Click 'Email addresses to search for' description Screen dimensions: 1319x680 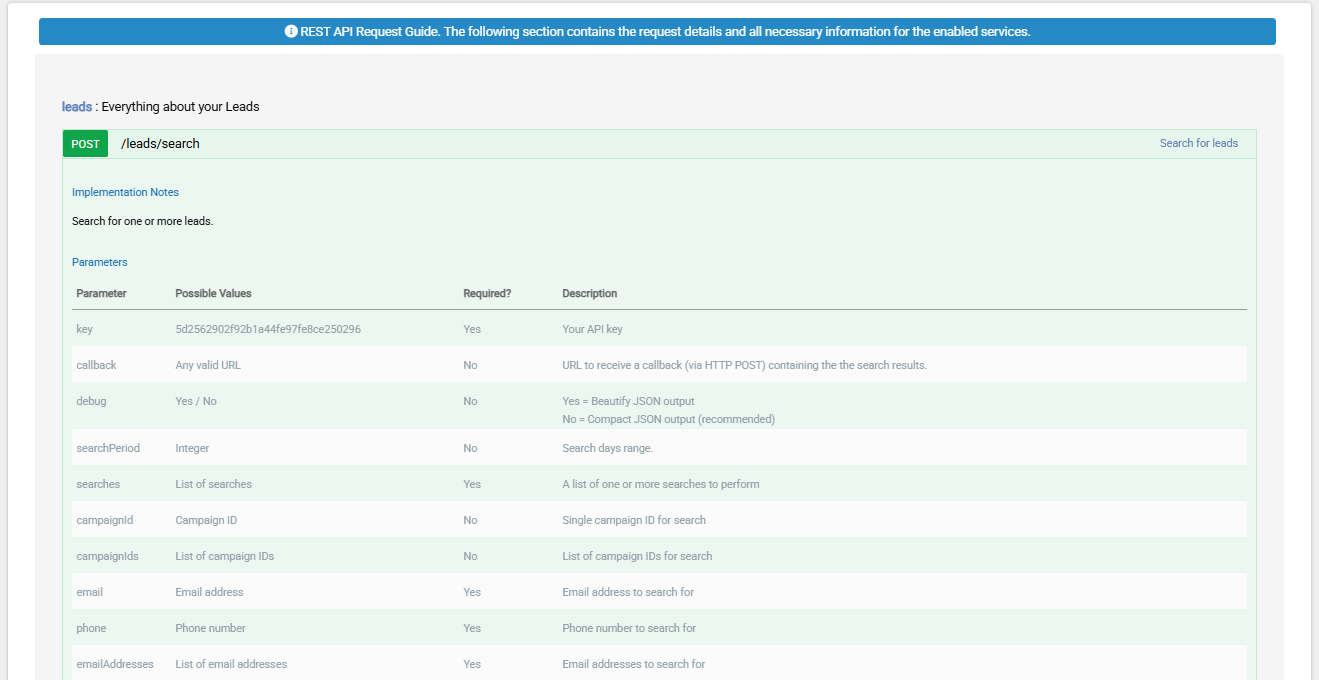click(633, 664)
